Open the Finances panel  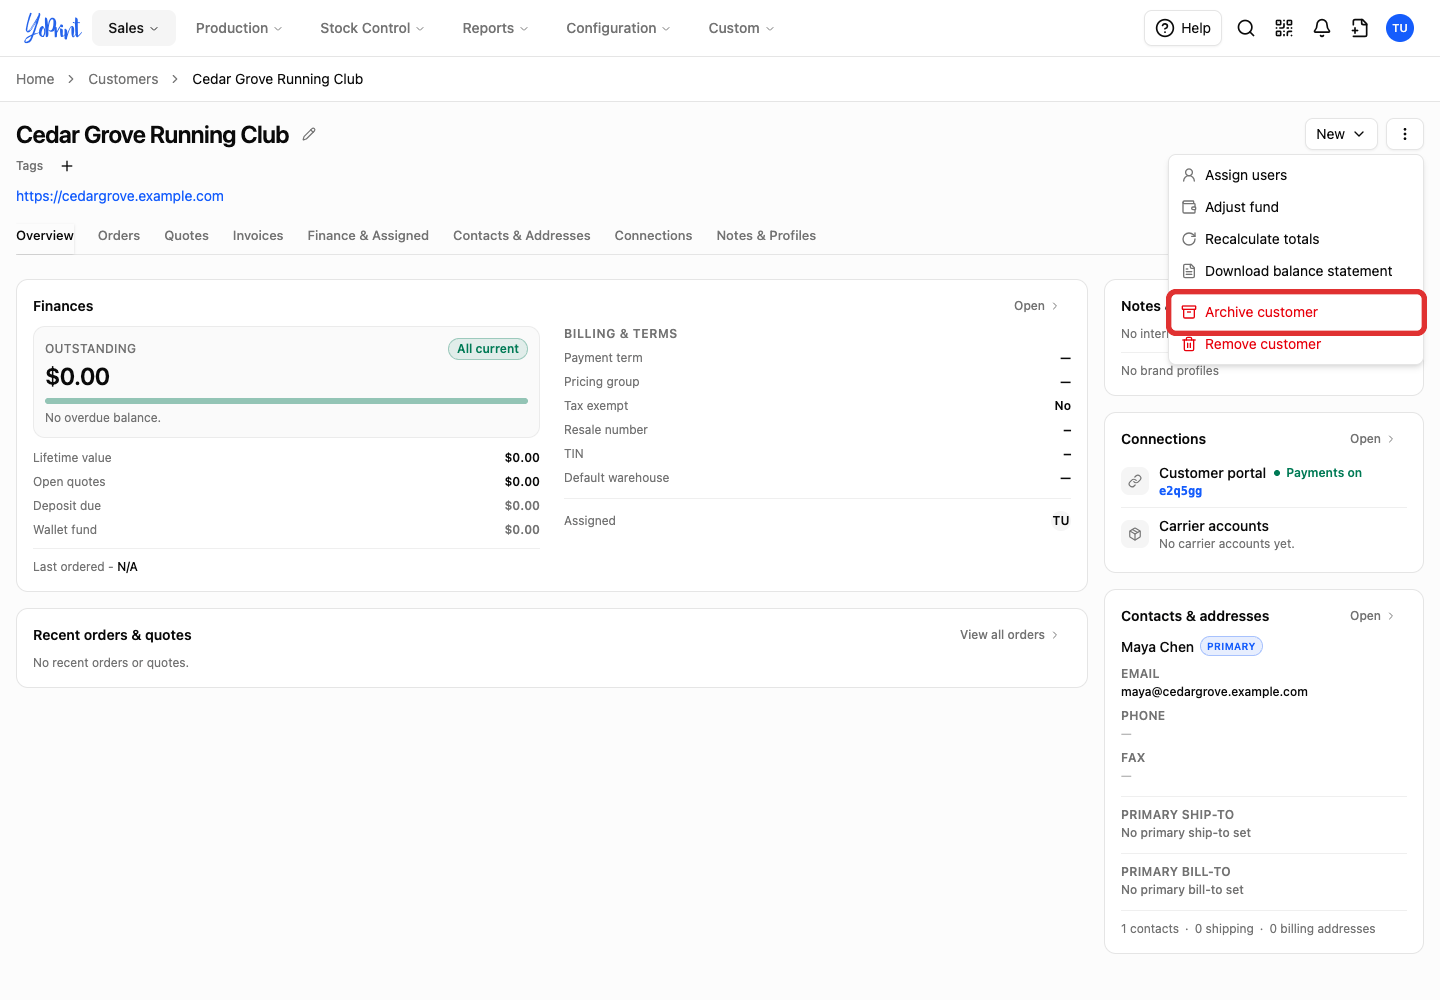[x=1037, y=306]
